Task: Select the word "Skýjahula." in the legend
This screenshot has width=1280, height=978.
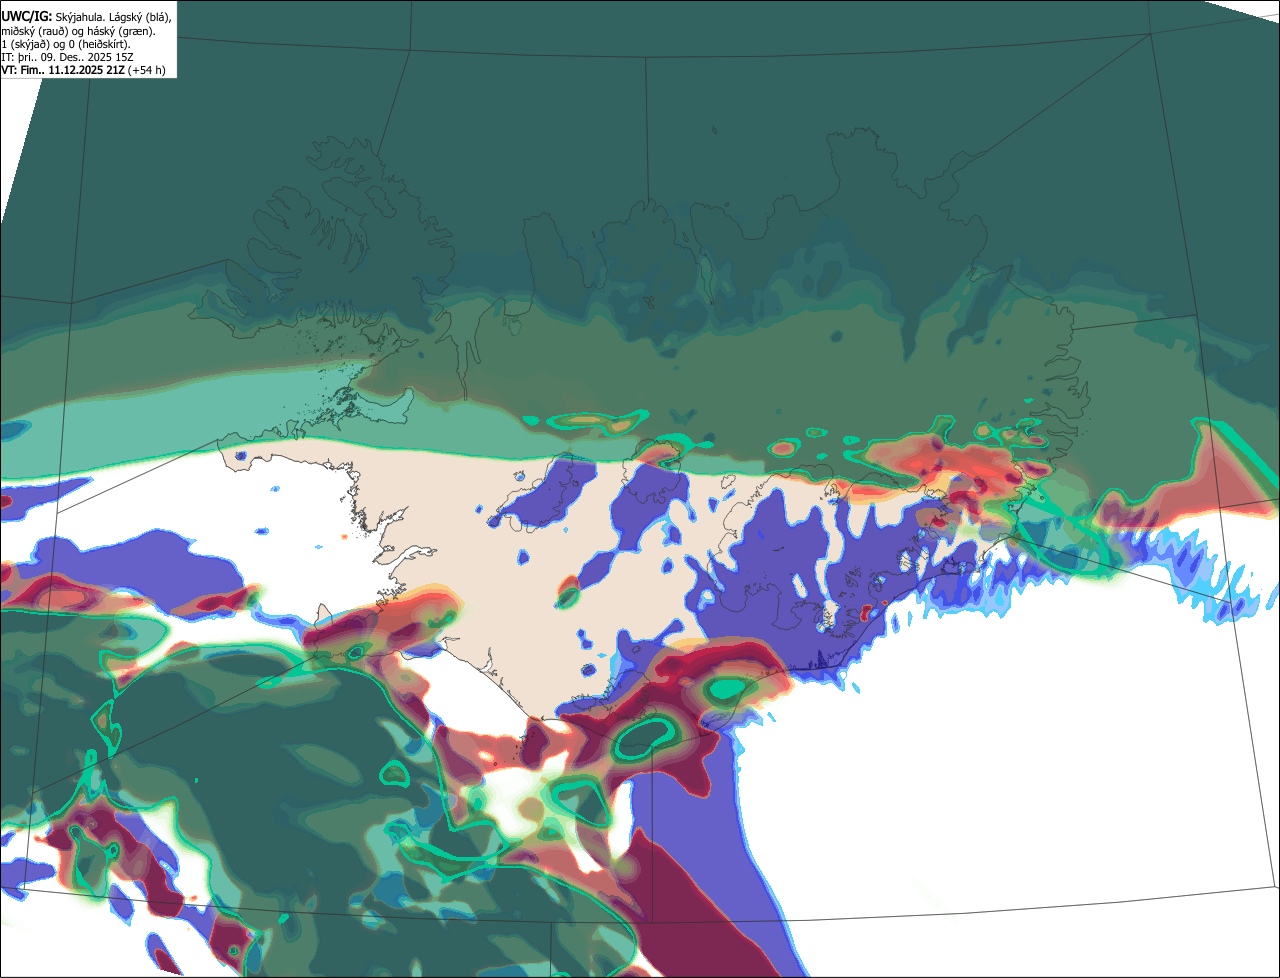Action: click(79, 17)
